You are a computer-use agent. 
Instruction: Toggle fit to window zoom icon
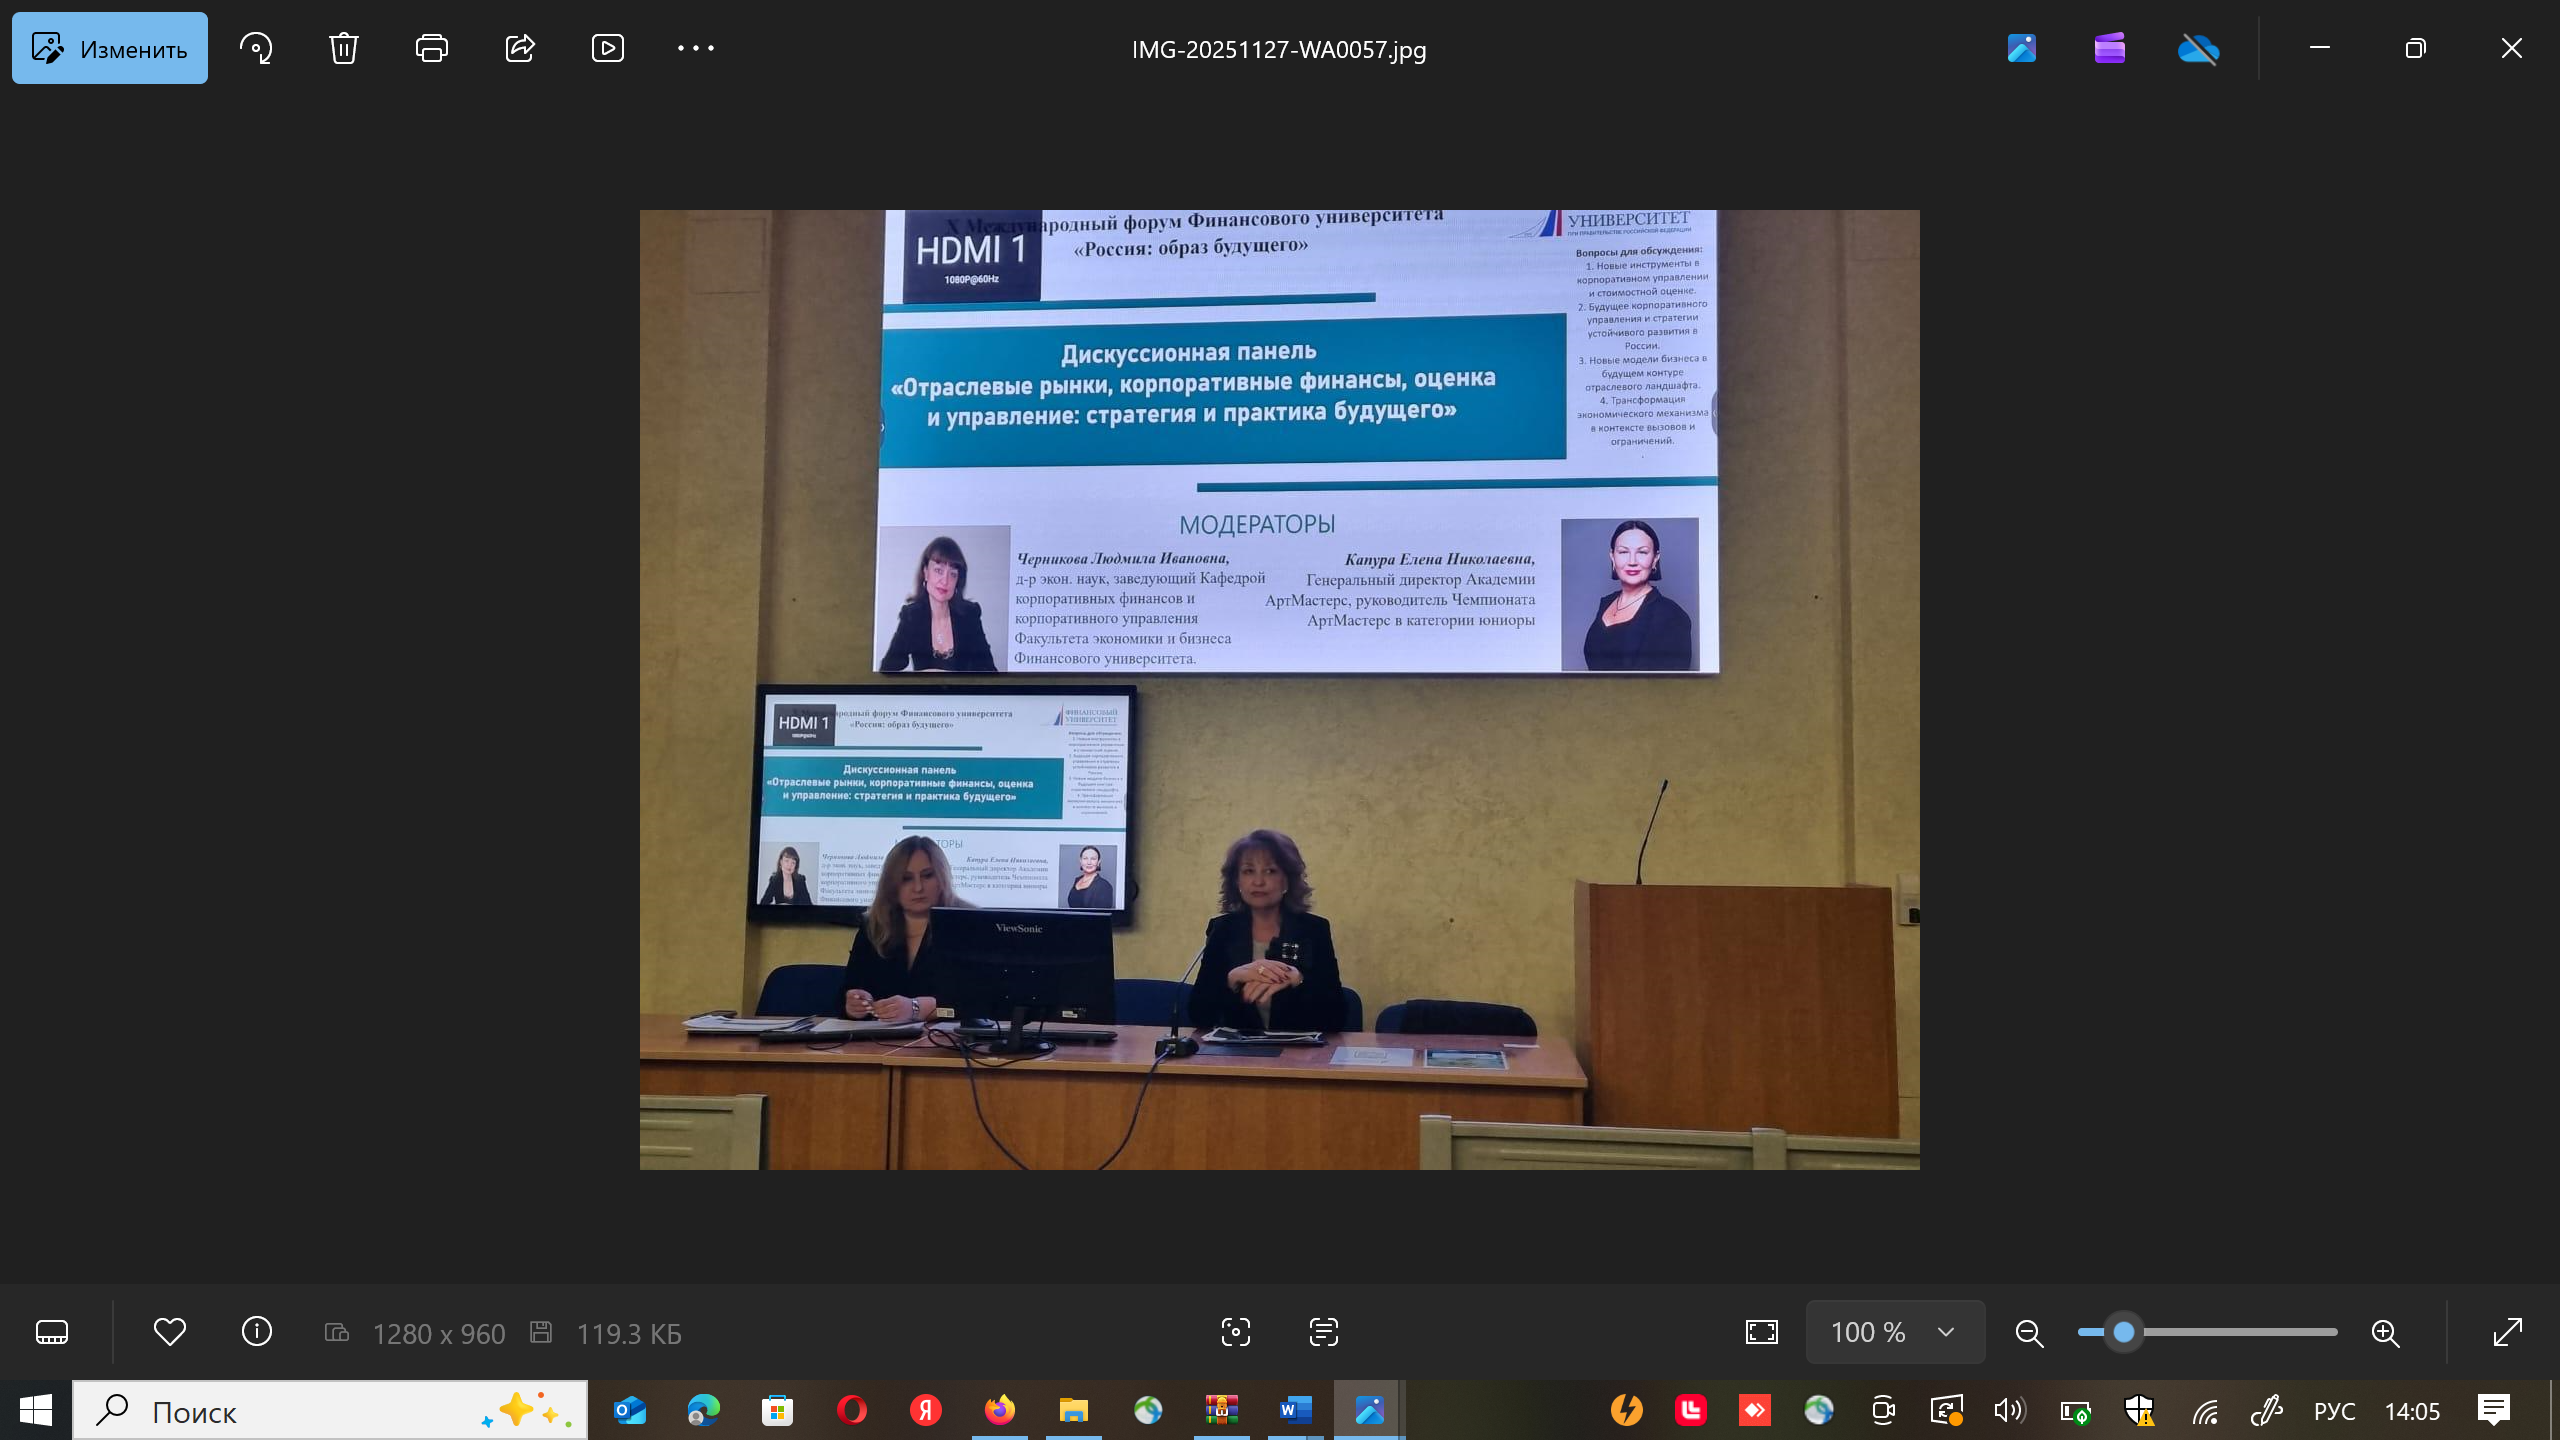(1762, 1332)
